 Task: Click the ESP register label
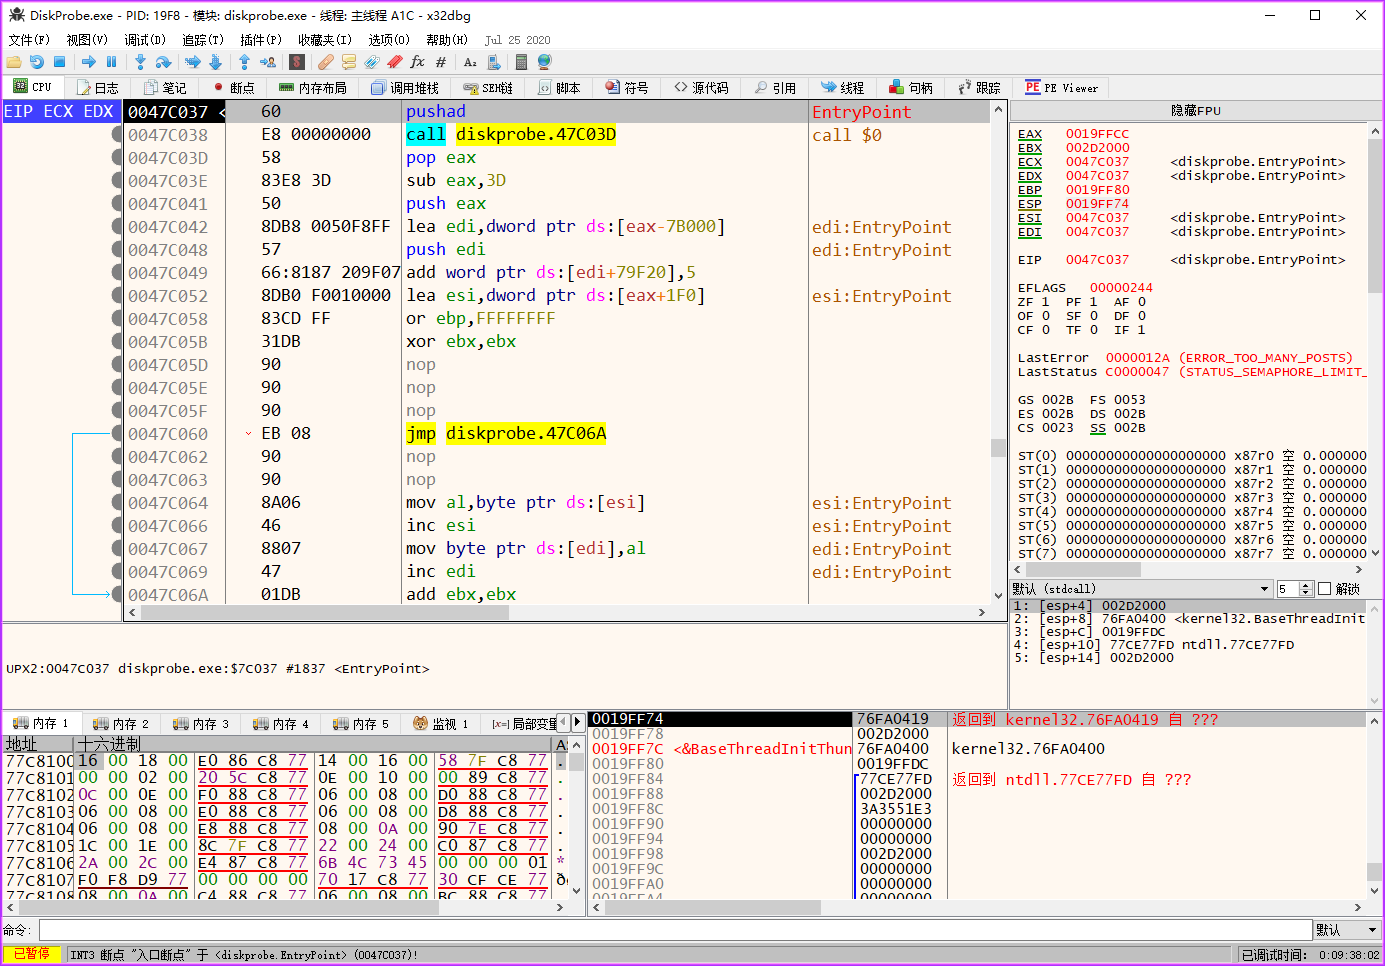(1030, 204)
